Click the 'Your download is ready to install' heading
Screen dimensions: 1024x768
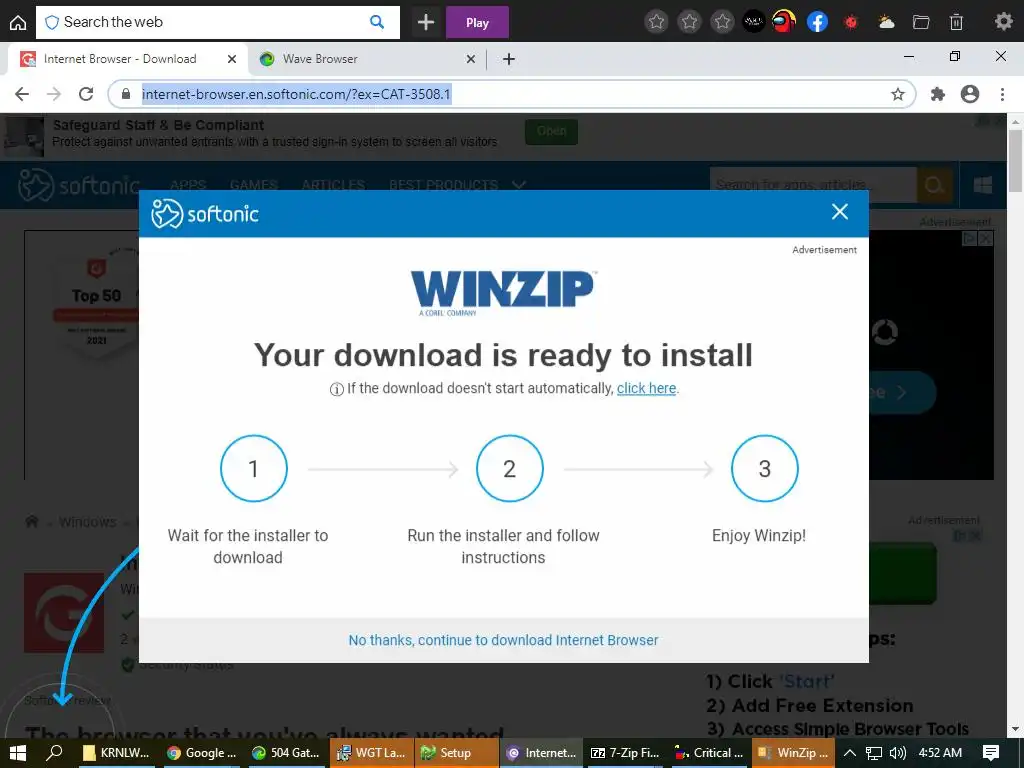503,355
